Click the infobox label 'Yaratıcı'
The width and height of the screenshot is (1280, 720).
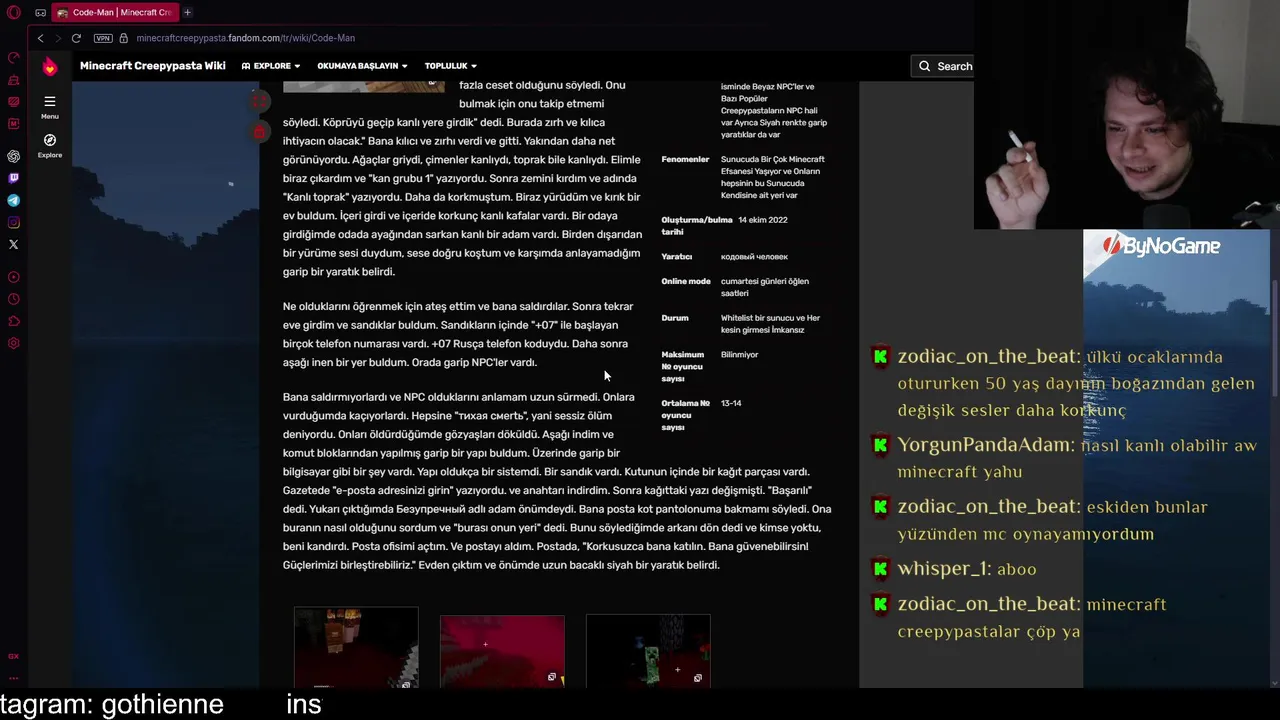coord(675,257)
